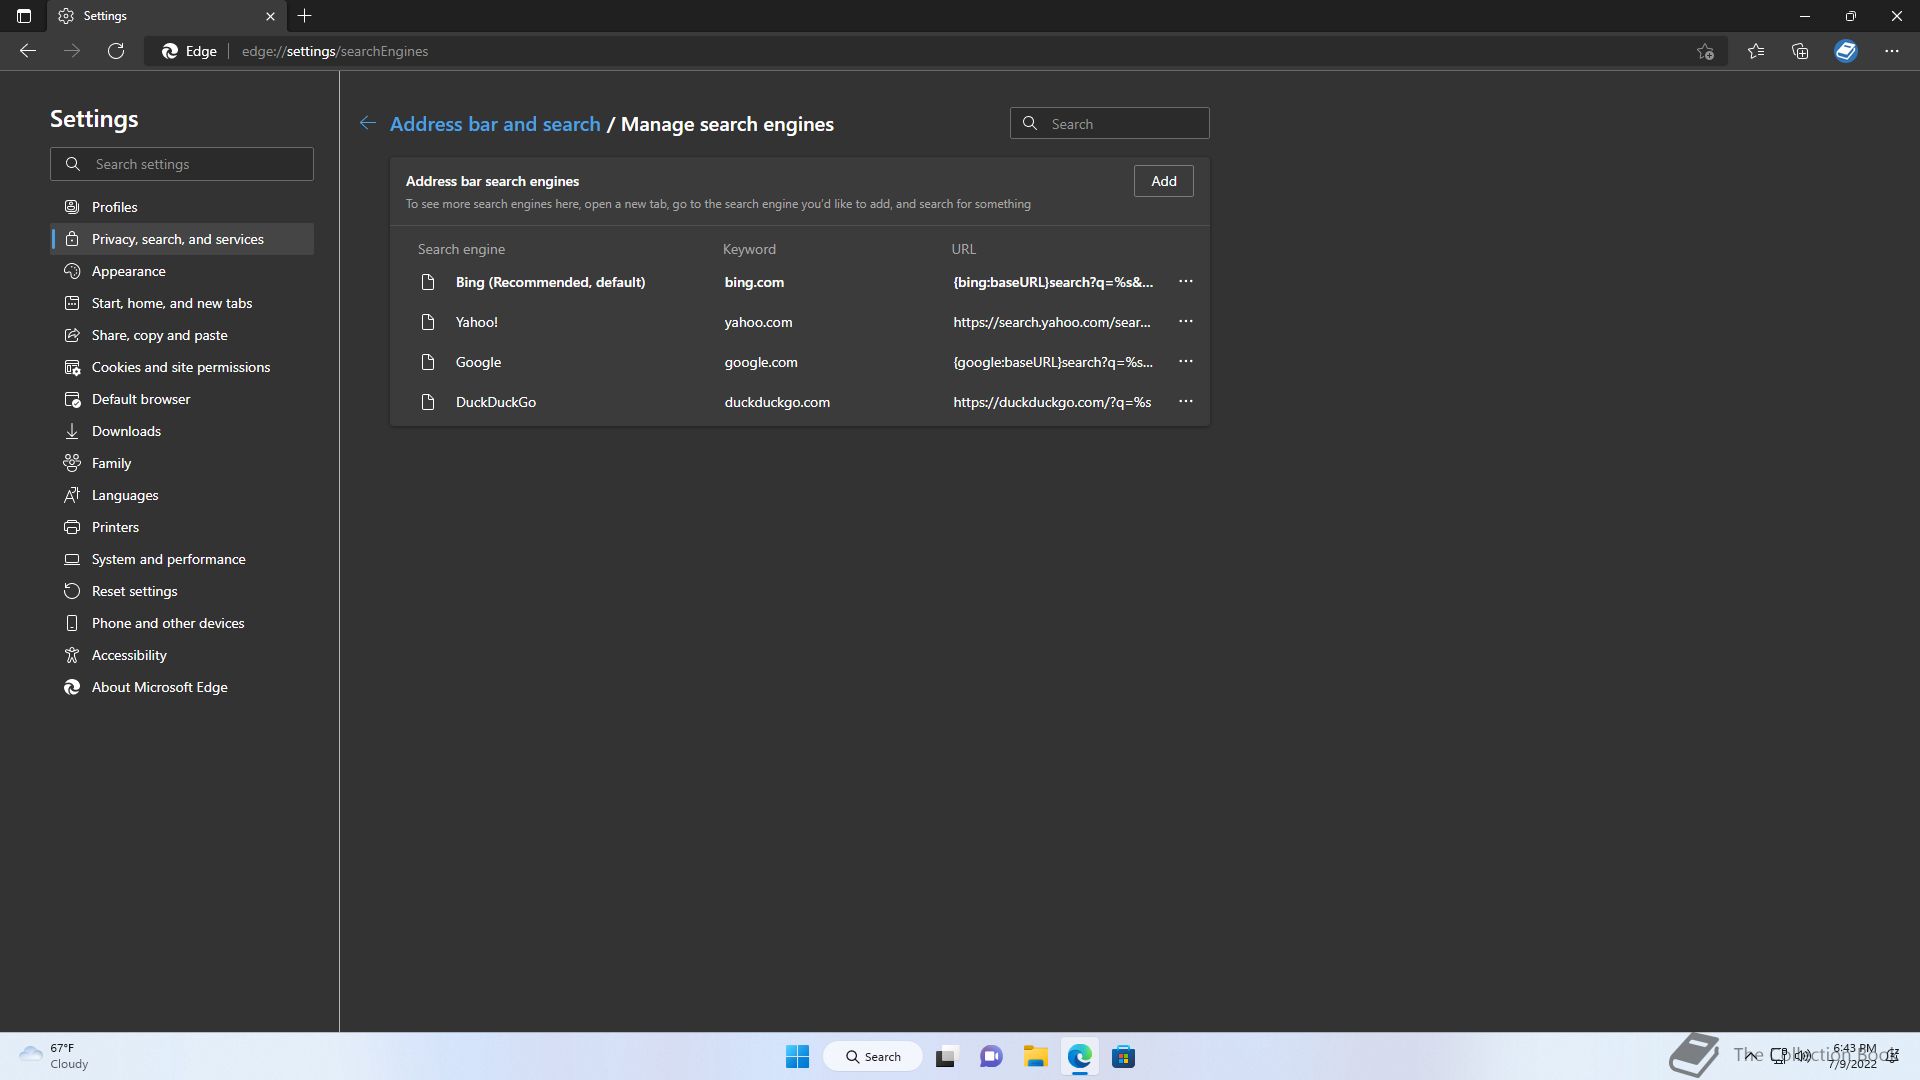Select the Settings browser tab

[166, 16]
